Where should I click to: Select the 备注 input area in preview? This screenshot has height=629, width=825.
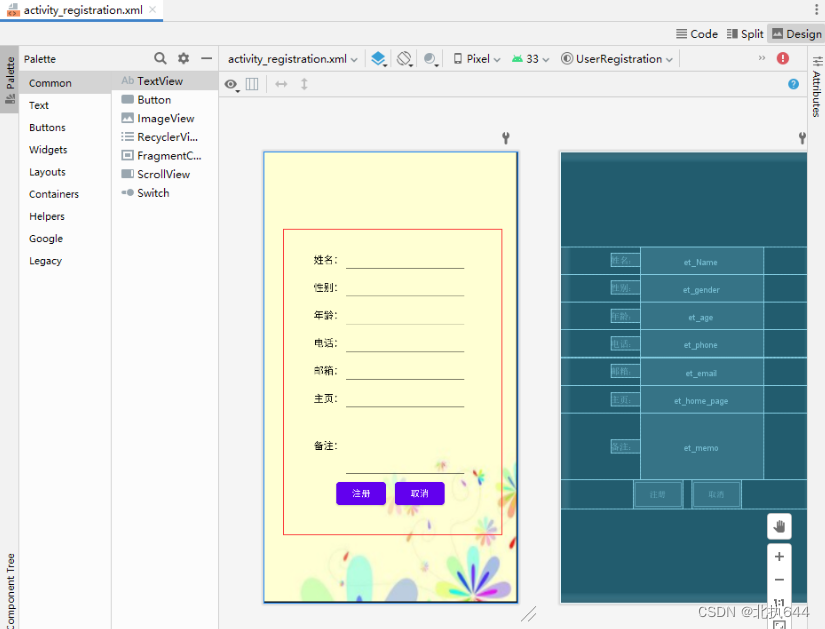click(x=405, y=445)
